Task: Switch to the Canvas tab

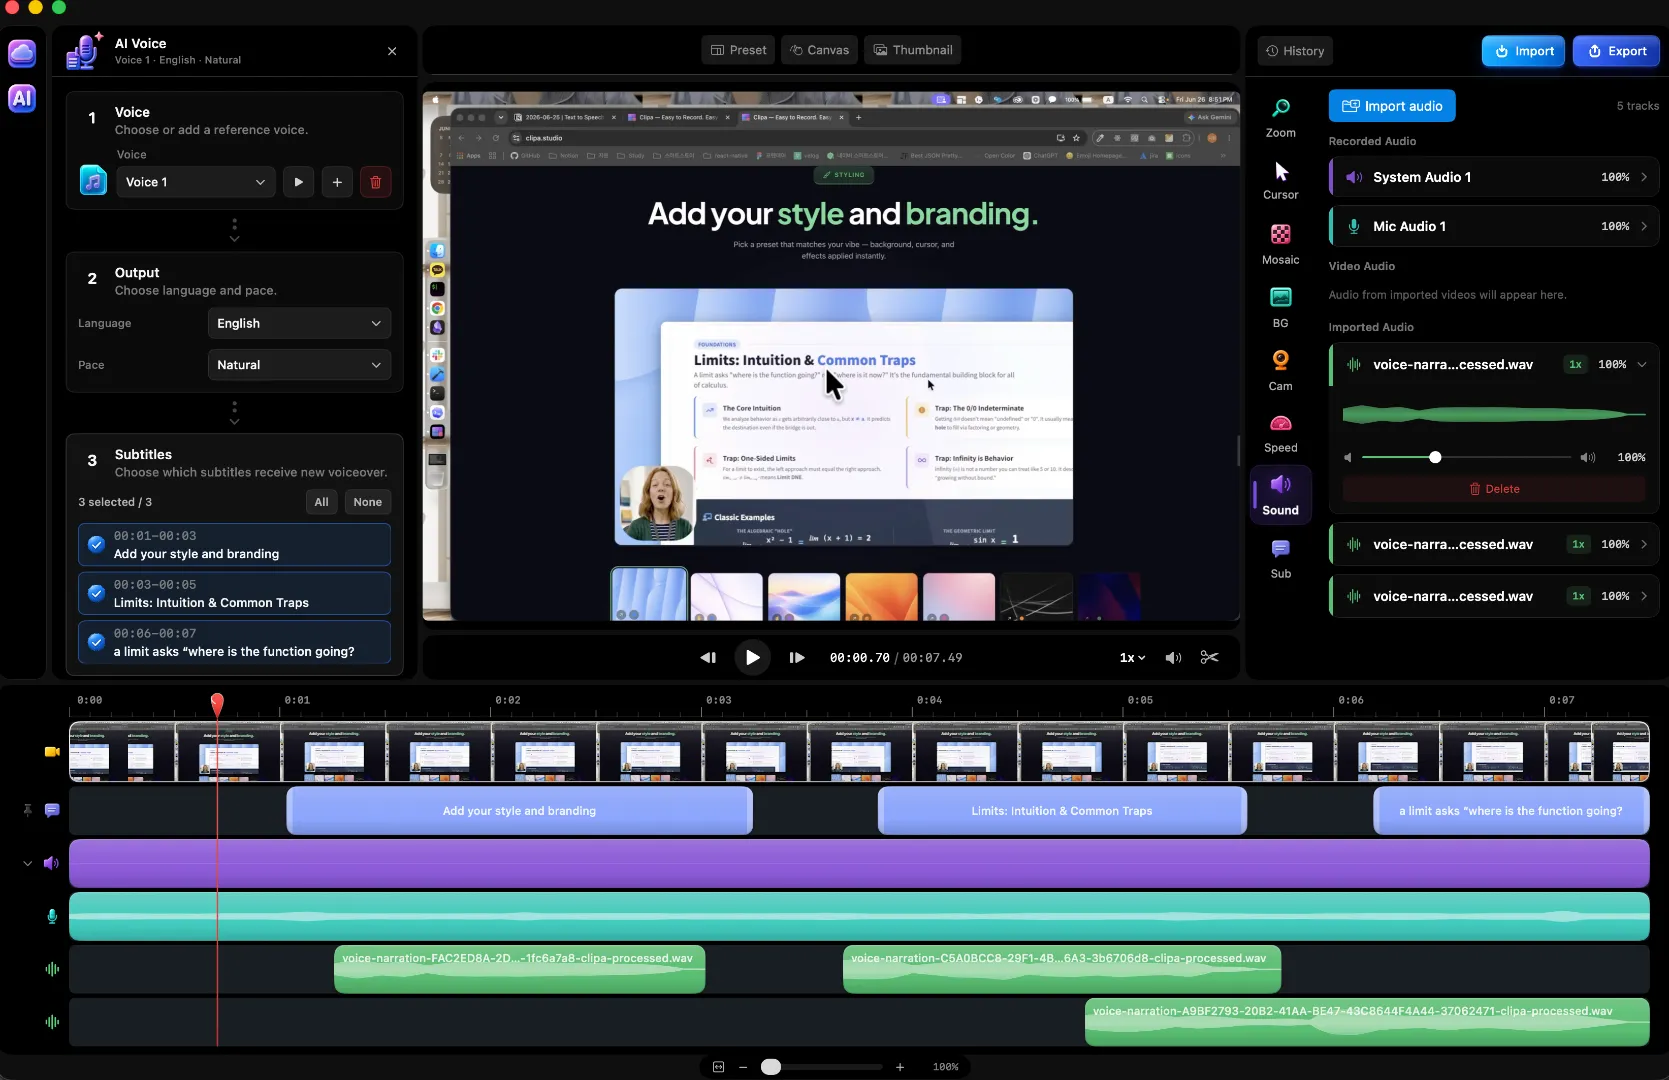Action: pos(819,50)
